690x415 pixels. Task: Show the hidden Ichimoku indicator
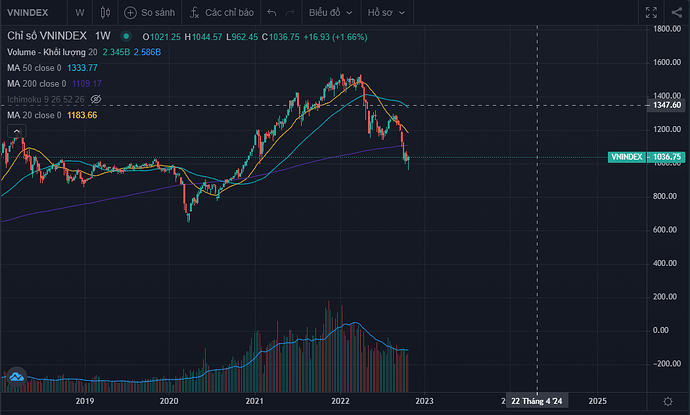click(x=95, y=99)
